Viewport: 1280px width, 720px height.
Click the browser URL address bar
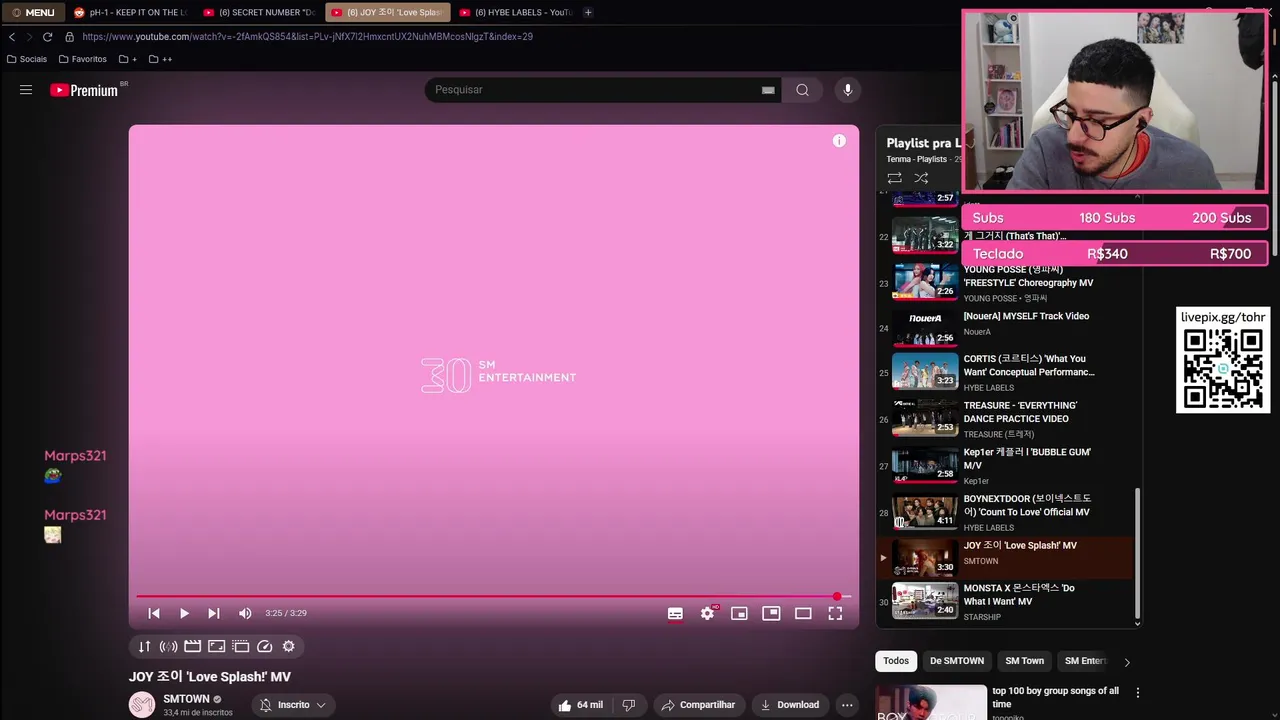(307, 37)
